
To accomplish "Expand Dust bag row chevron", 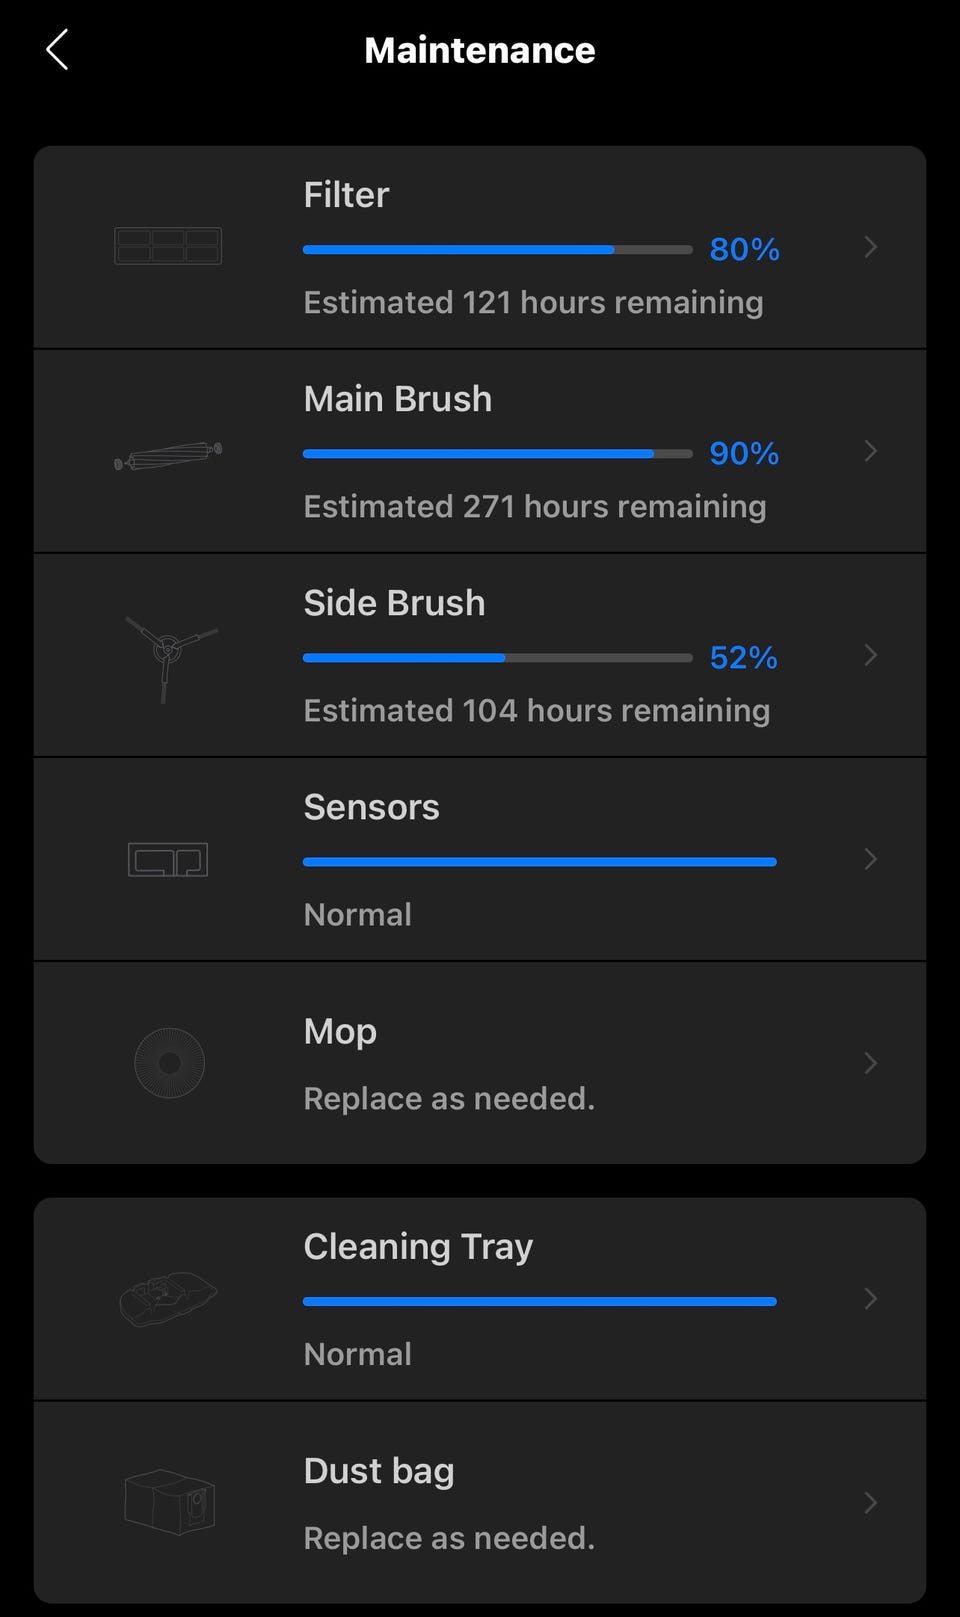I will coord(870,1503).
